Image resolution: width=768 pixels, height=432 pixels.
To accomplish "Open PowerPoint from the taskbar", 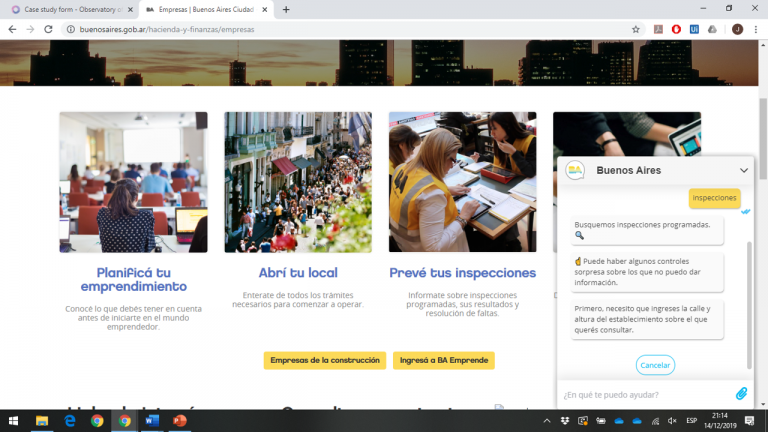I will 180,421.
